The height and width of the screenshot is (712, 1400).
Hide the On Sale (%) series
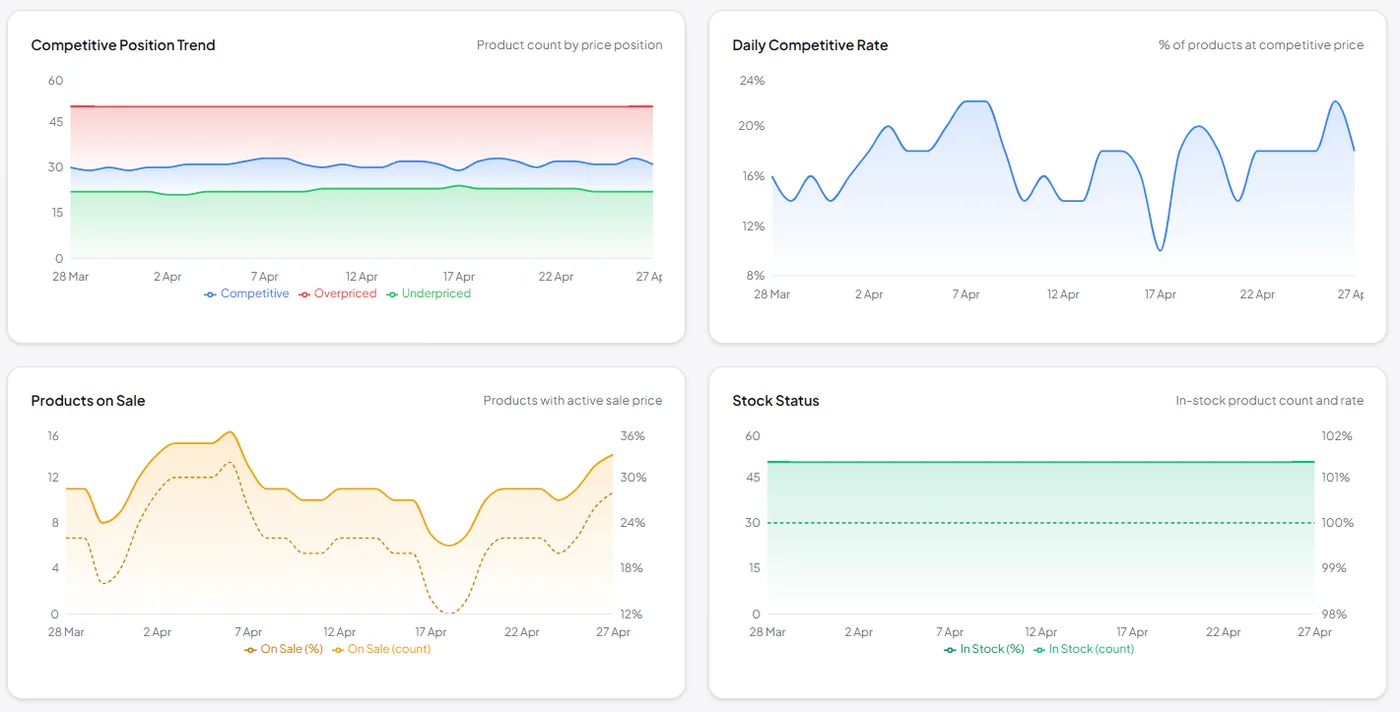tap(283, 649)
